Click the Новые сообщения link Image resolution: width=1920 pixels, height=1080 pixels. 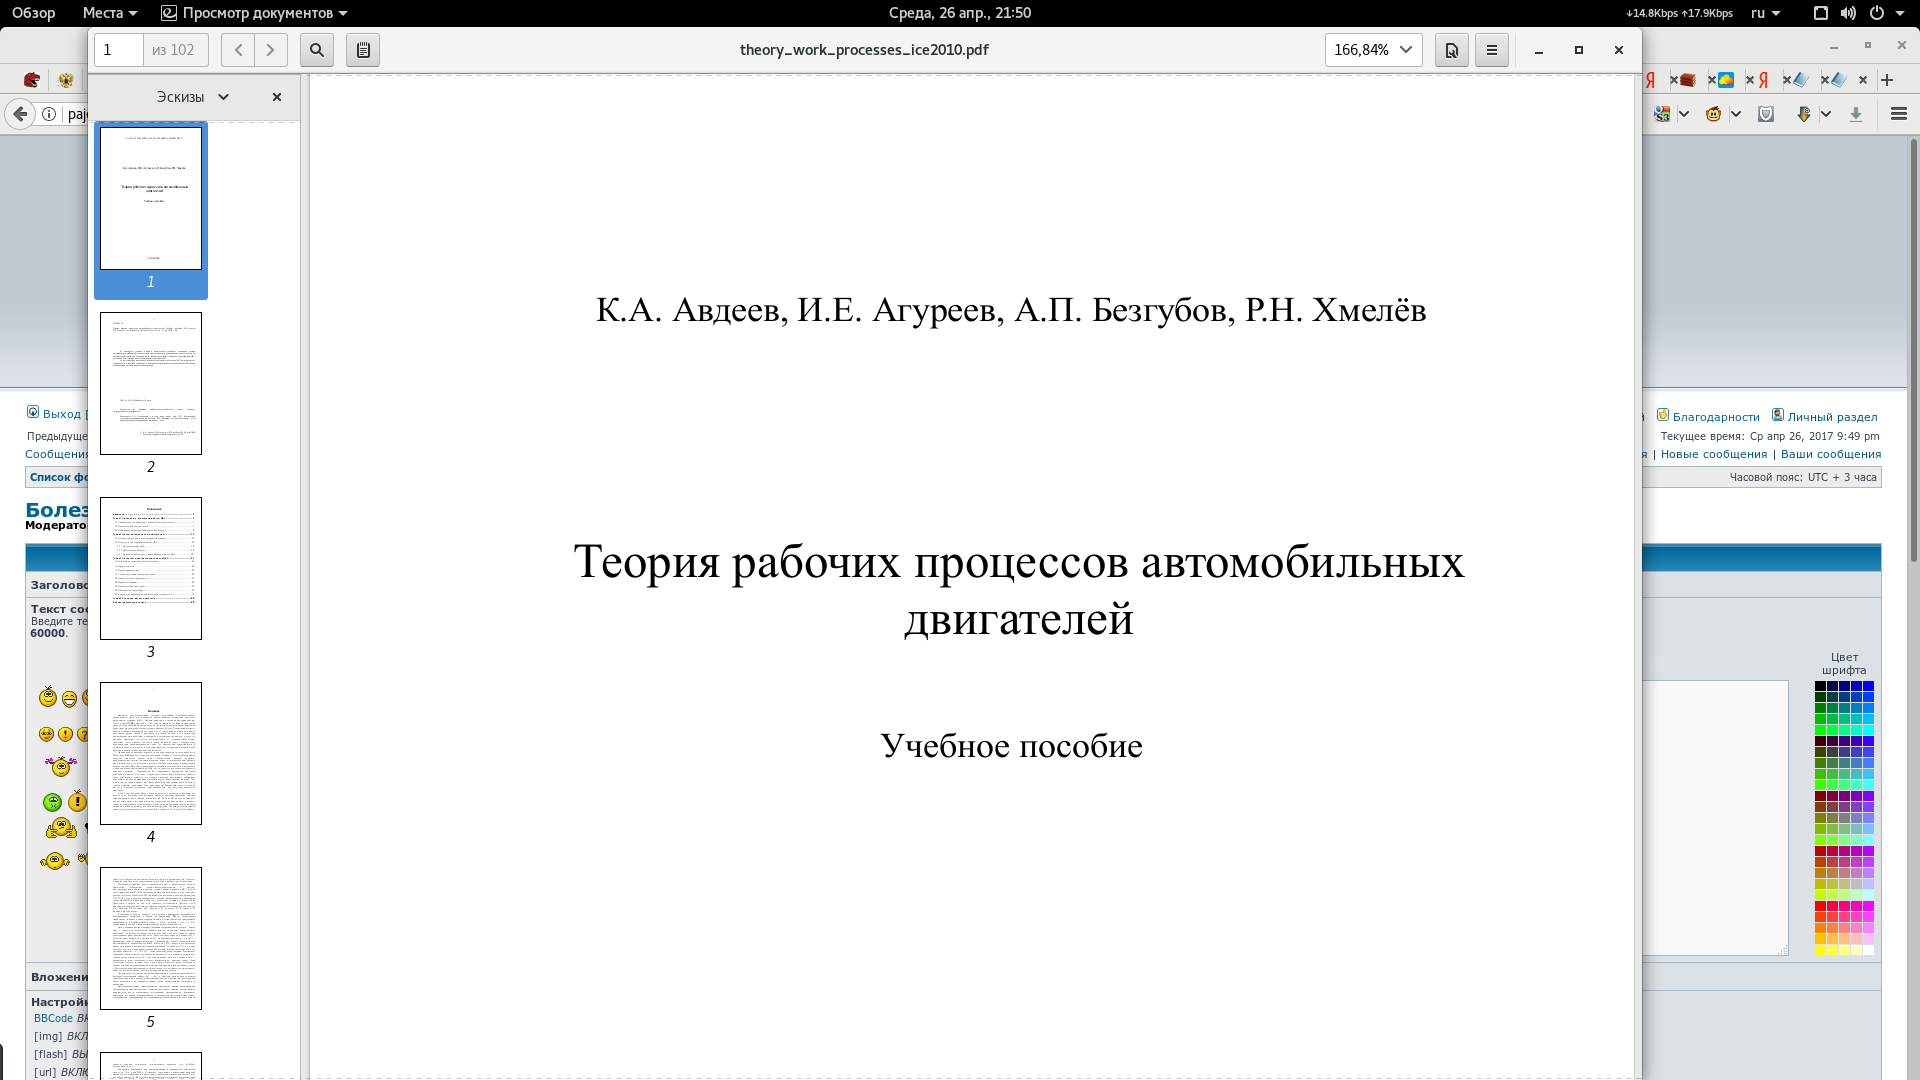tap(1714, 454)
